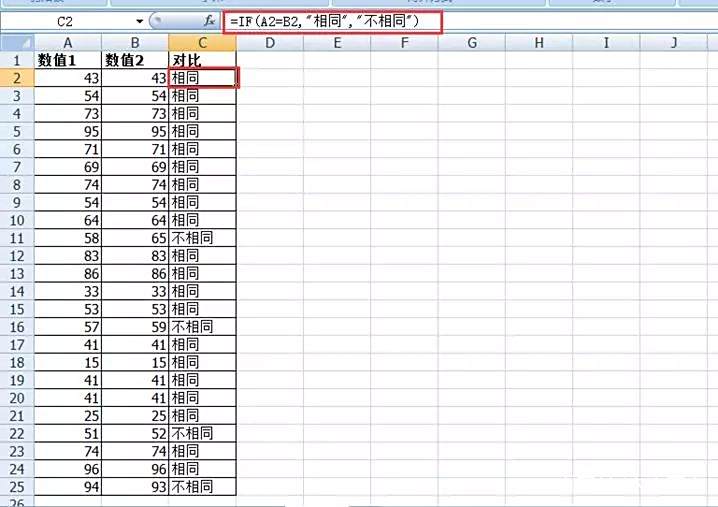Select cell A25 with value 94
Image resolution: width=718 pixels, height=507 pixels.
click(68, 487)
